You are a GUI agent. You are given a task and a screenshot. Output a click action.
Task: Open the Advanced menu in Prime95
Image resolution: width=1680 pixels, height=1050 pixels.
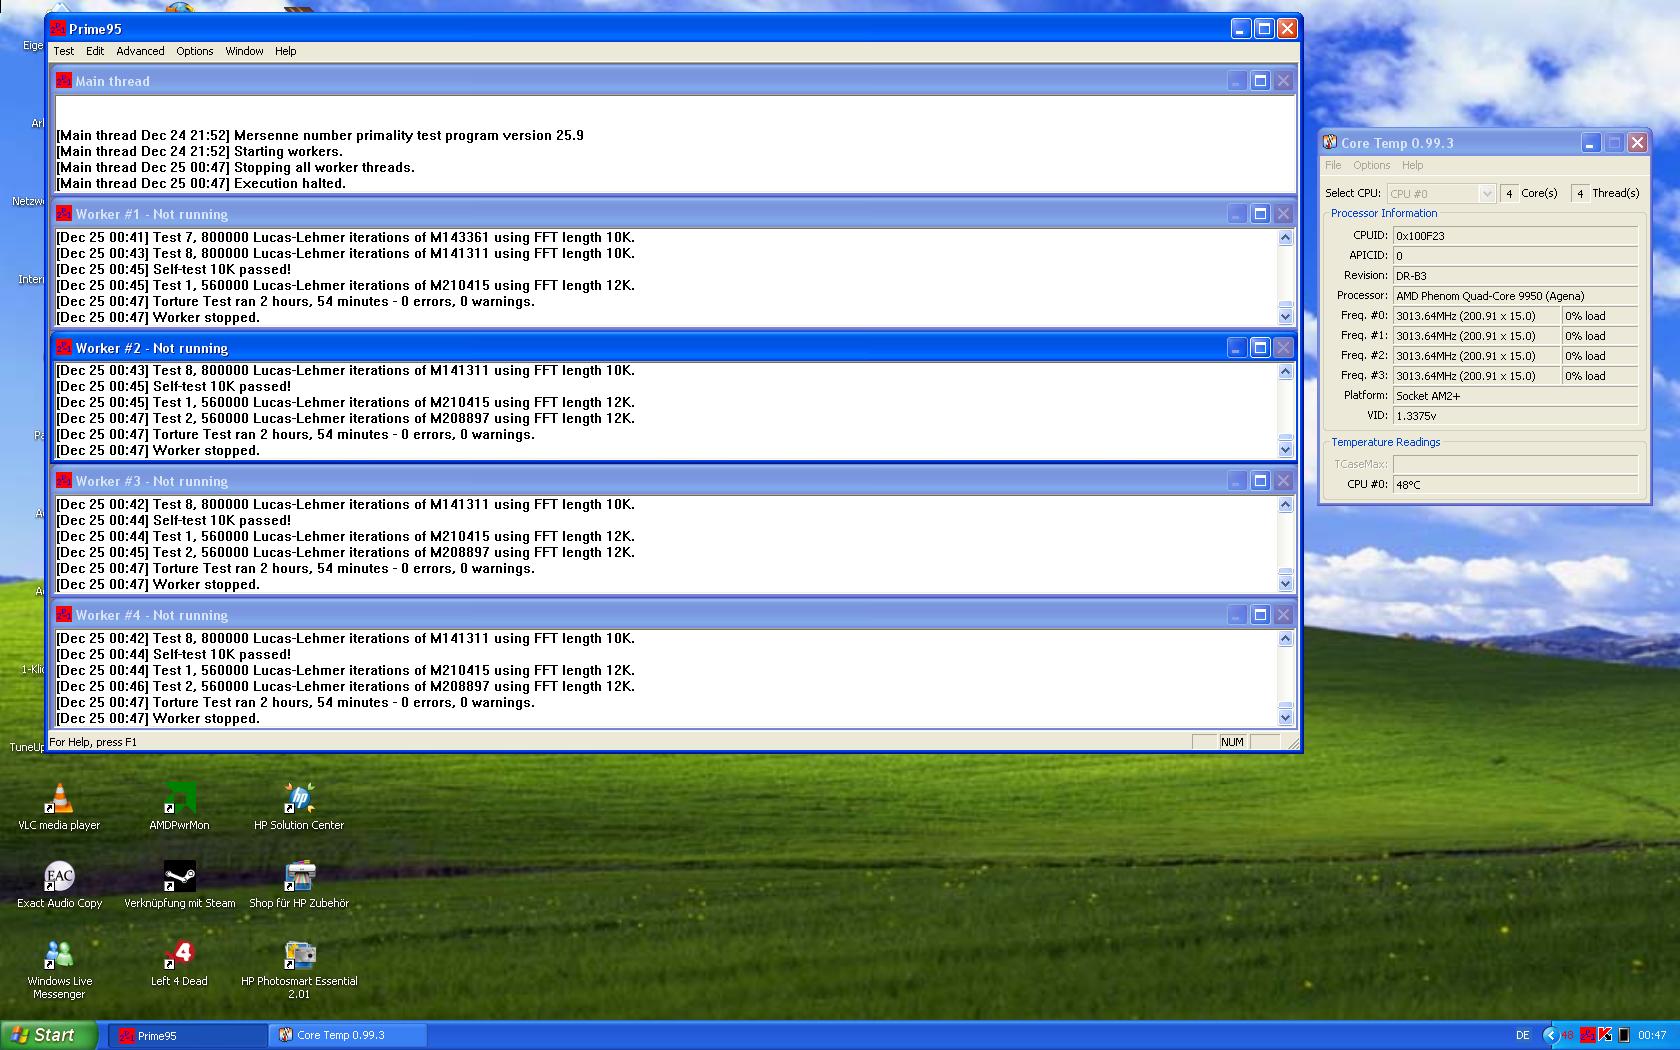pos(140,51)
